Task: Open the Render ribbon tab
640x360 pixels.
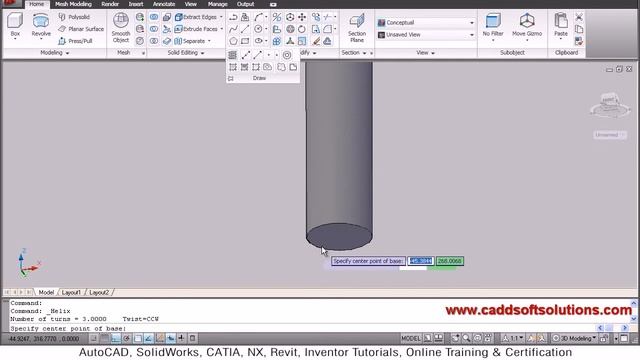Action: pos(110,4)
